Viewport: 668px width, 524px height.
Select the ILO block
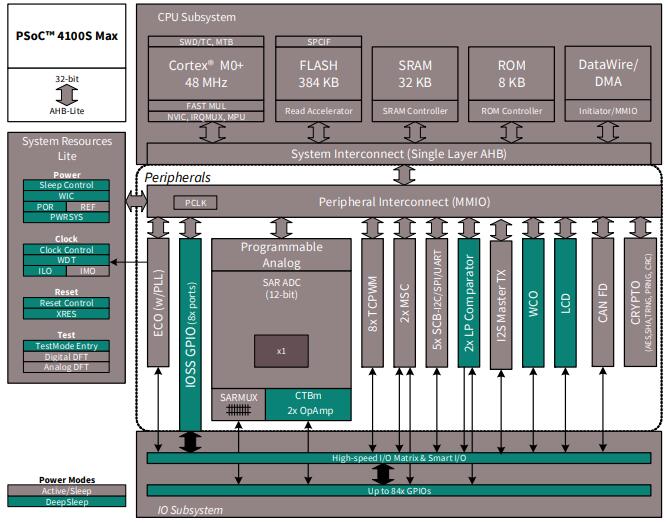[x=45, y=271]
